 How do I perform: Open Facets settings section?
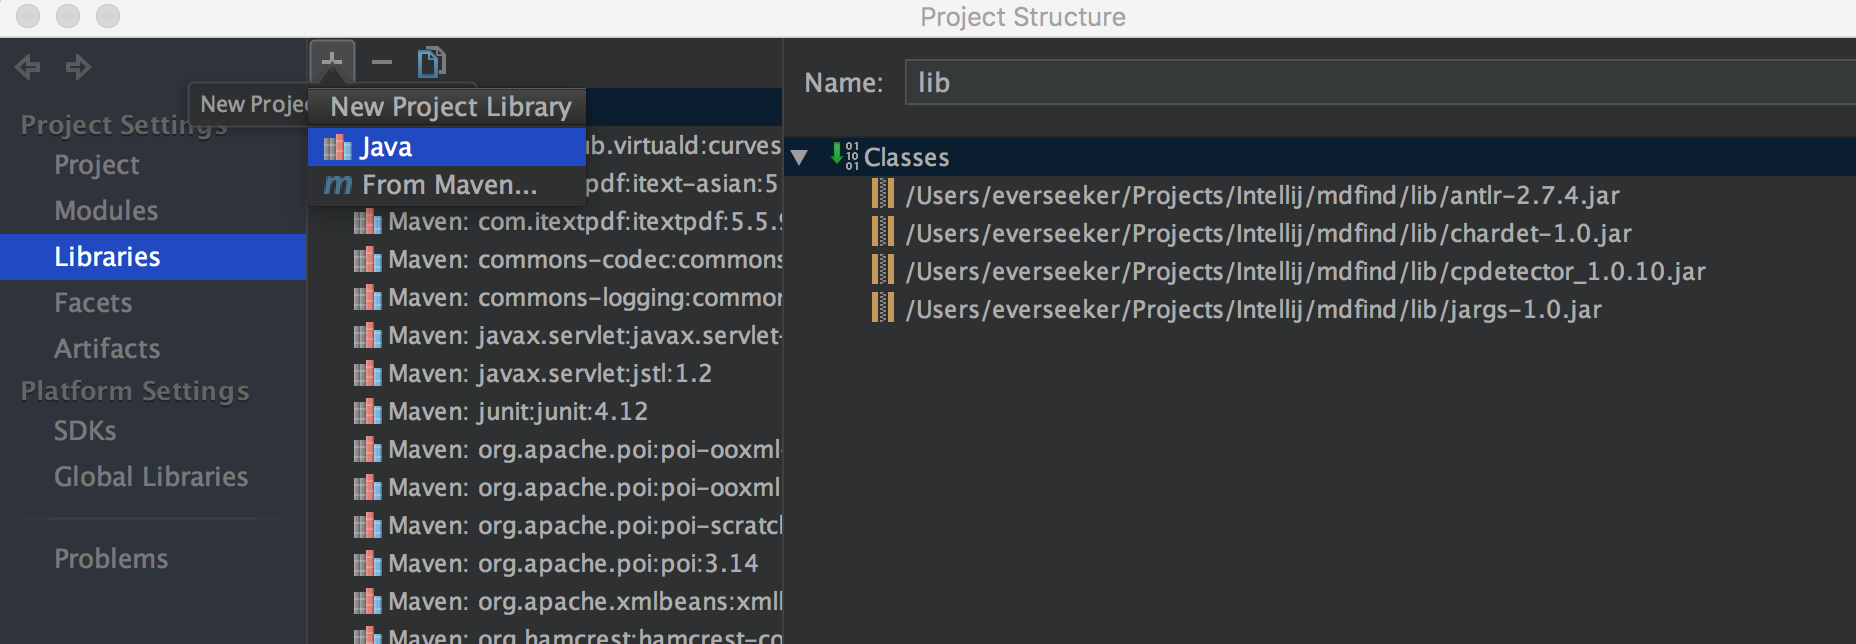[93, 303]
